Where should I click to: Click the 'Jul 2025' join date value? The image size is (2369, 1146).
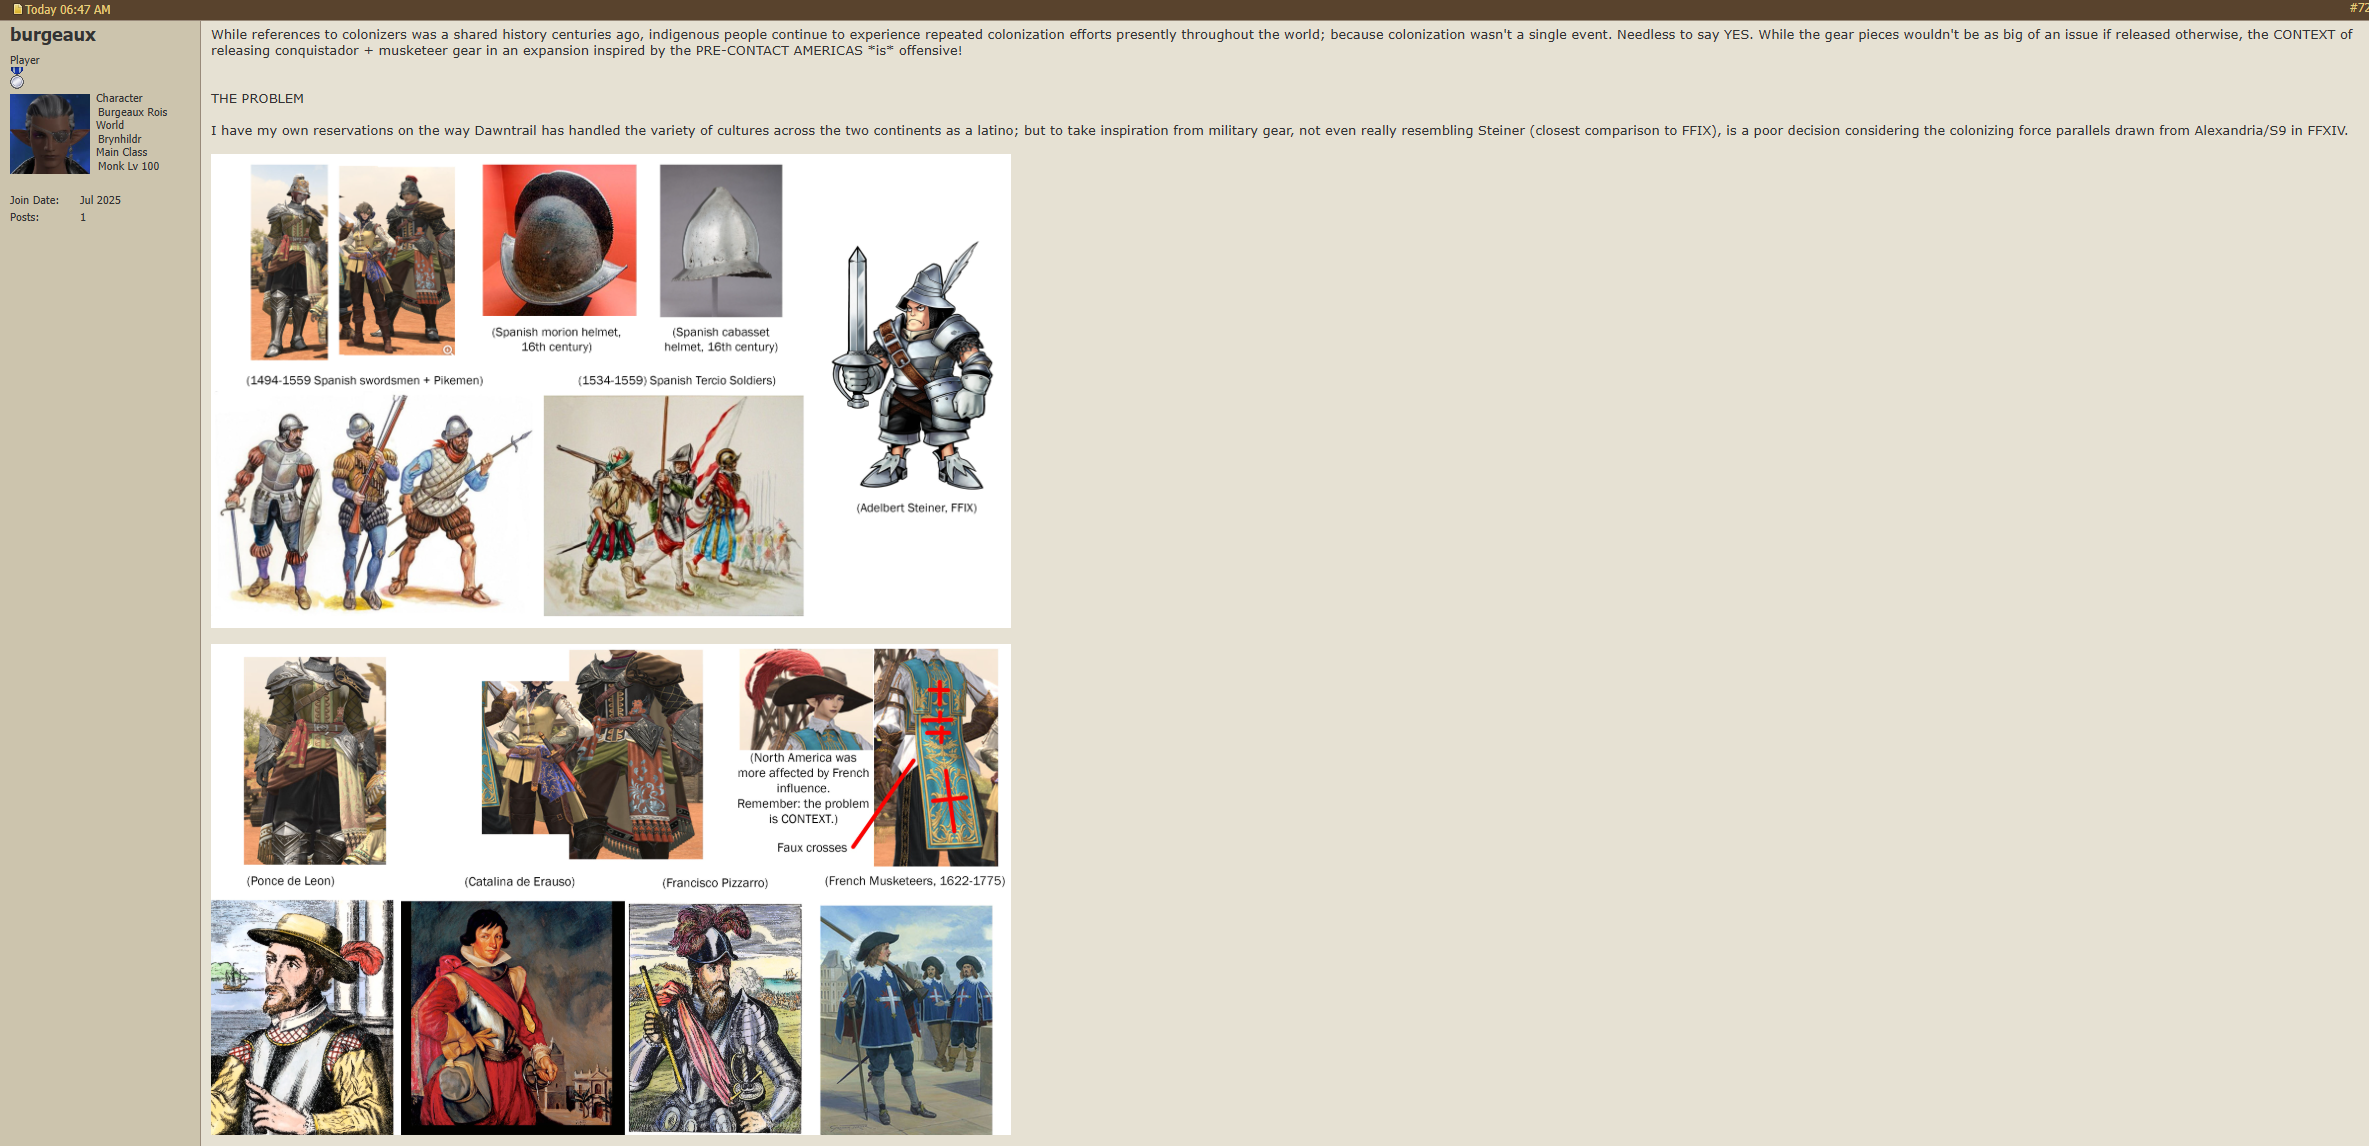click(100, 200)
